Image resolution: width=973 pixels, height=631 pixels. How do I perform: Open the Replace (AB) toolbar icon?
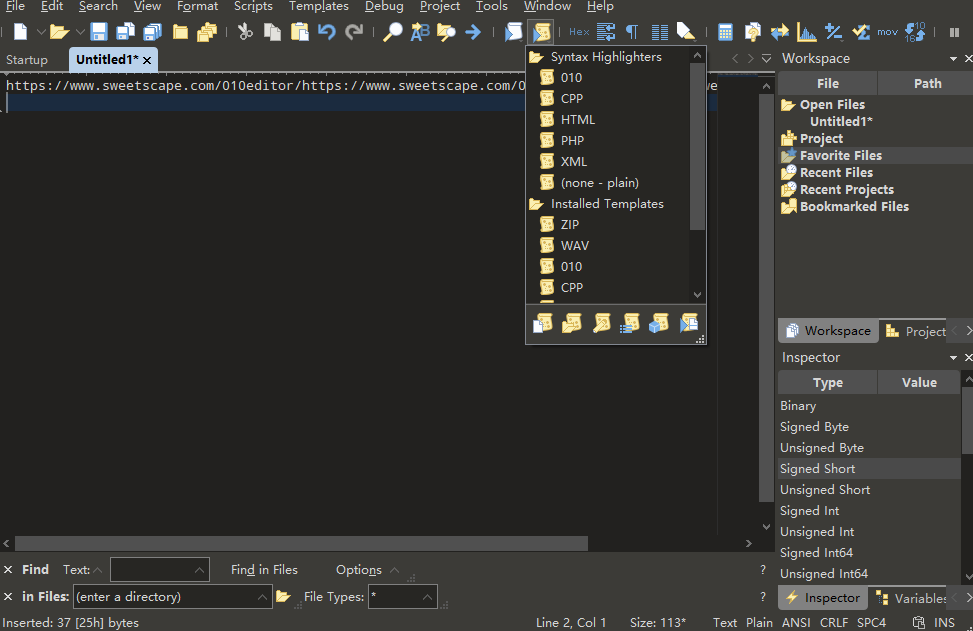click(419, 32)
